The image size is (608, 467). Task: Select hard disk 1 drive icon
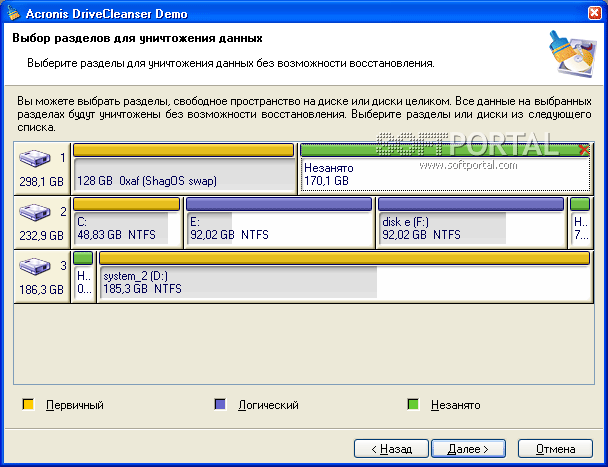coord(35,158)
